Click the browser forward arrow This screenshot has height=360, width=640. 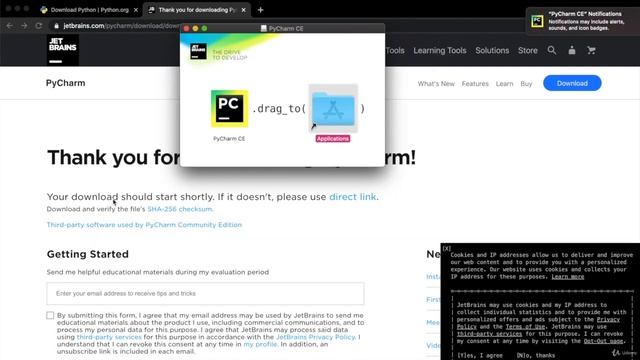(24, 26)
